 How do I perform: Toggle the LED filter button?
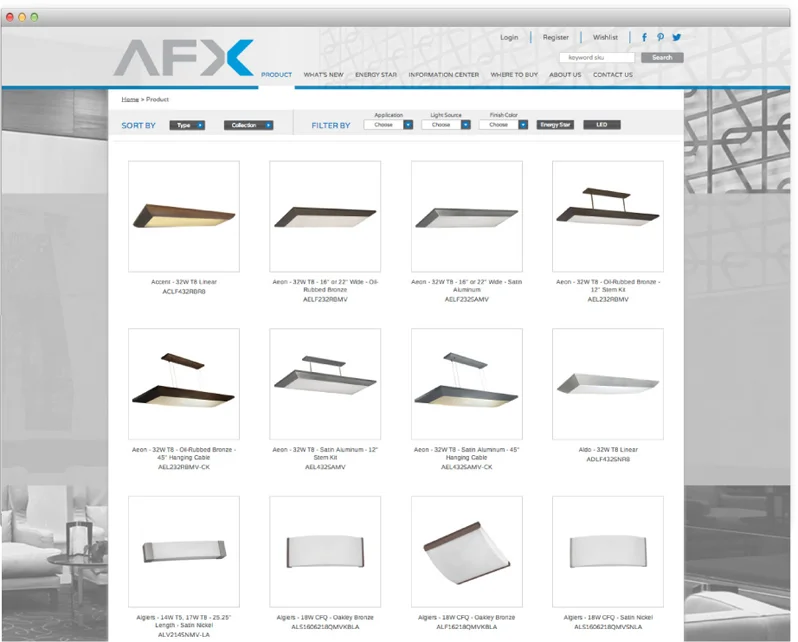click(x=602, y=125)
